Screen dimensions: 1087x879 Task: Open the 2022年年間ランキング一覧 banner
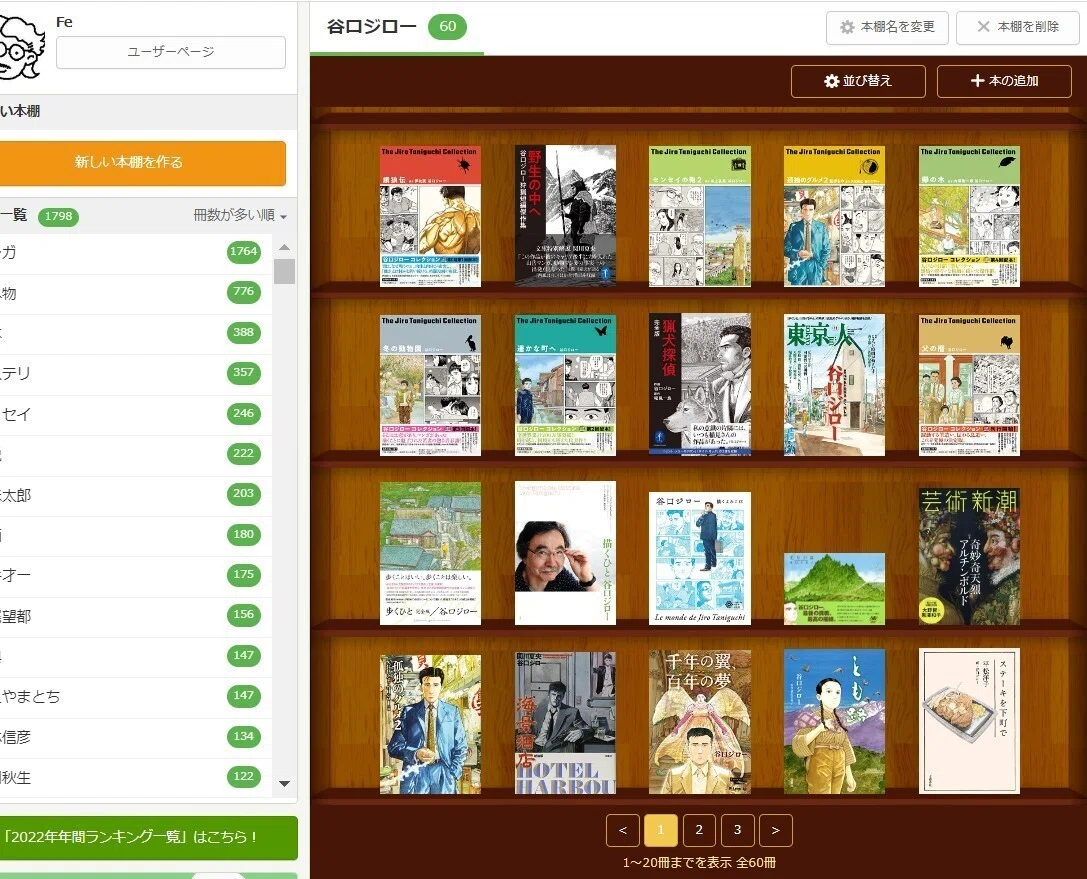(148, 837)
